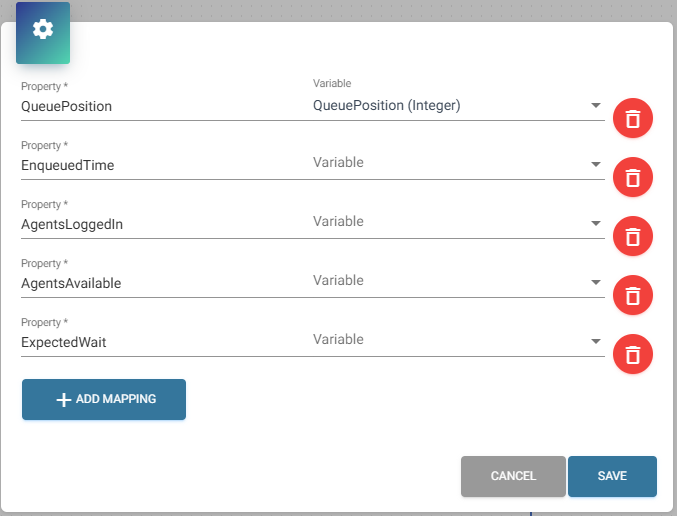Choose a variable for AgentsAvailable
677x516 pixels.
457,281
